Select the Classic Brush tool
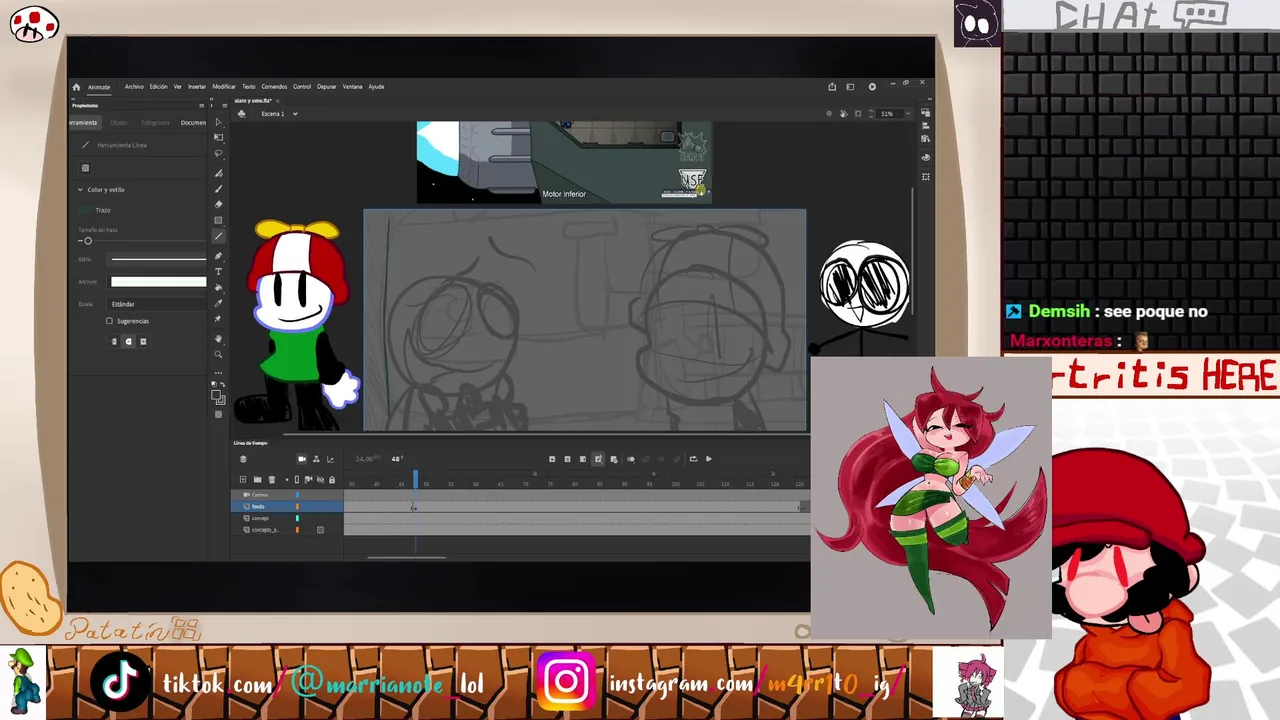Viewport: 1280px width, 720px height. tap(219, 188)
